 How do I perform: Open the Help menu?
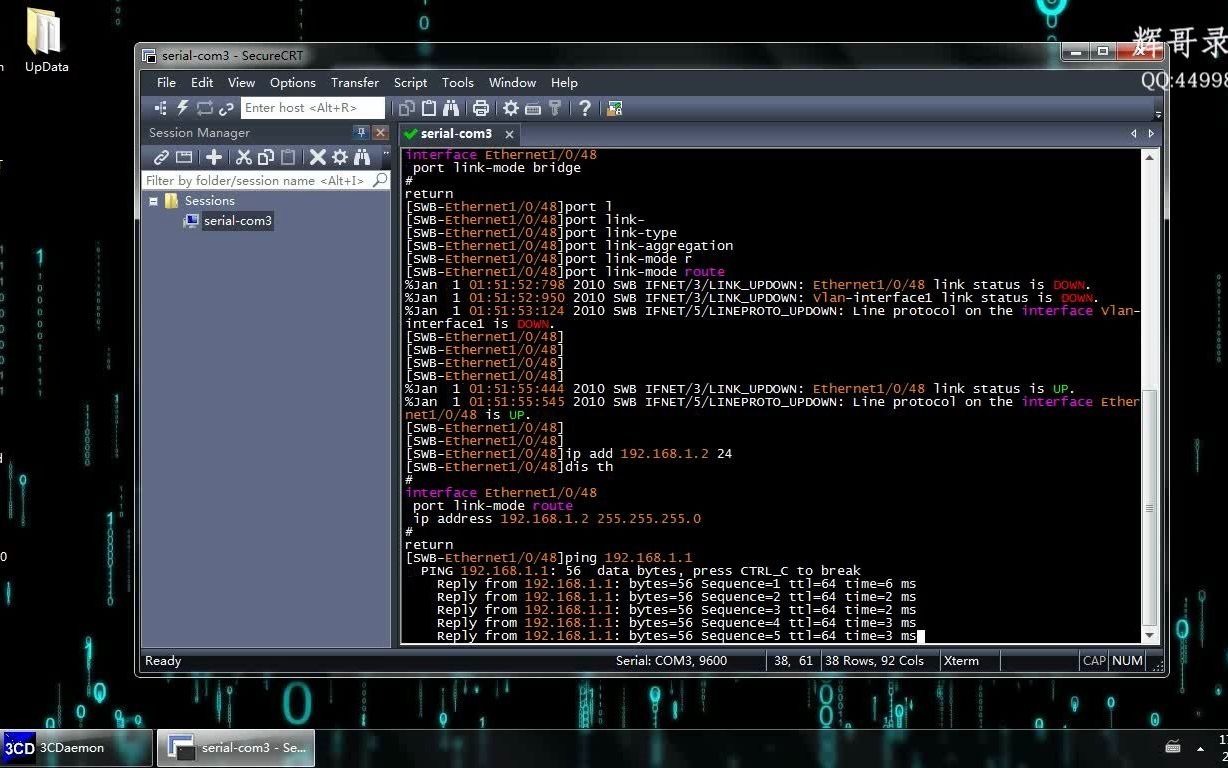[x=564, y=83]
